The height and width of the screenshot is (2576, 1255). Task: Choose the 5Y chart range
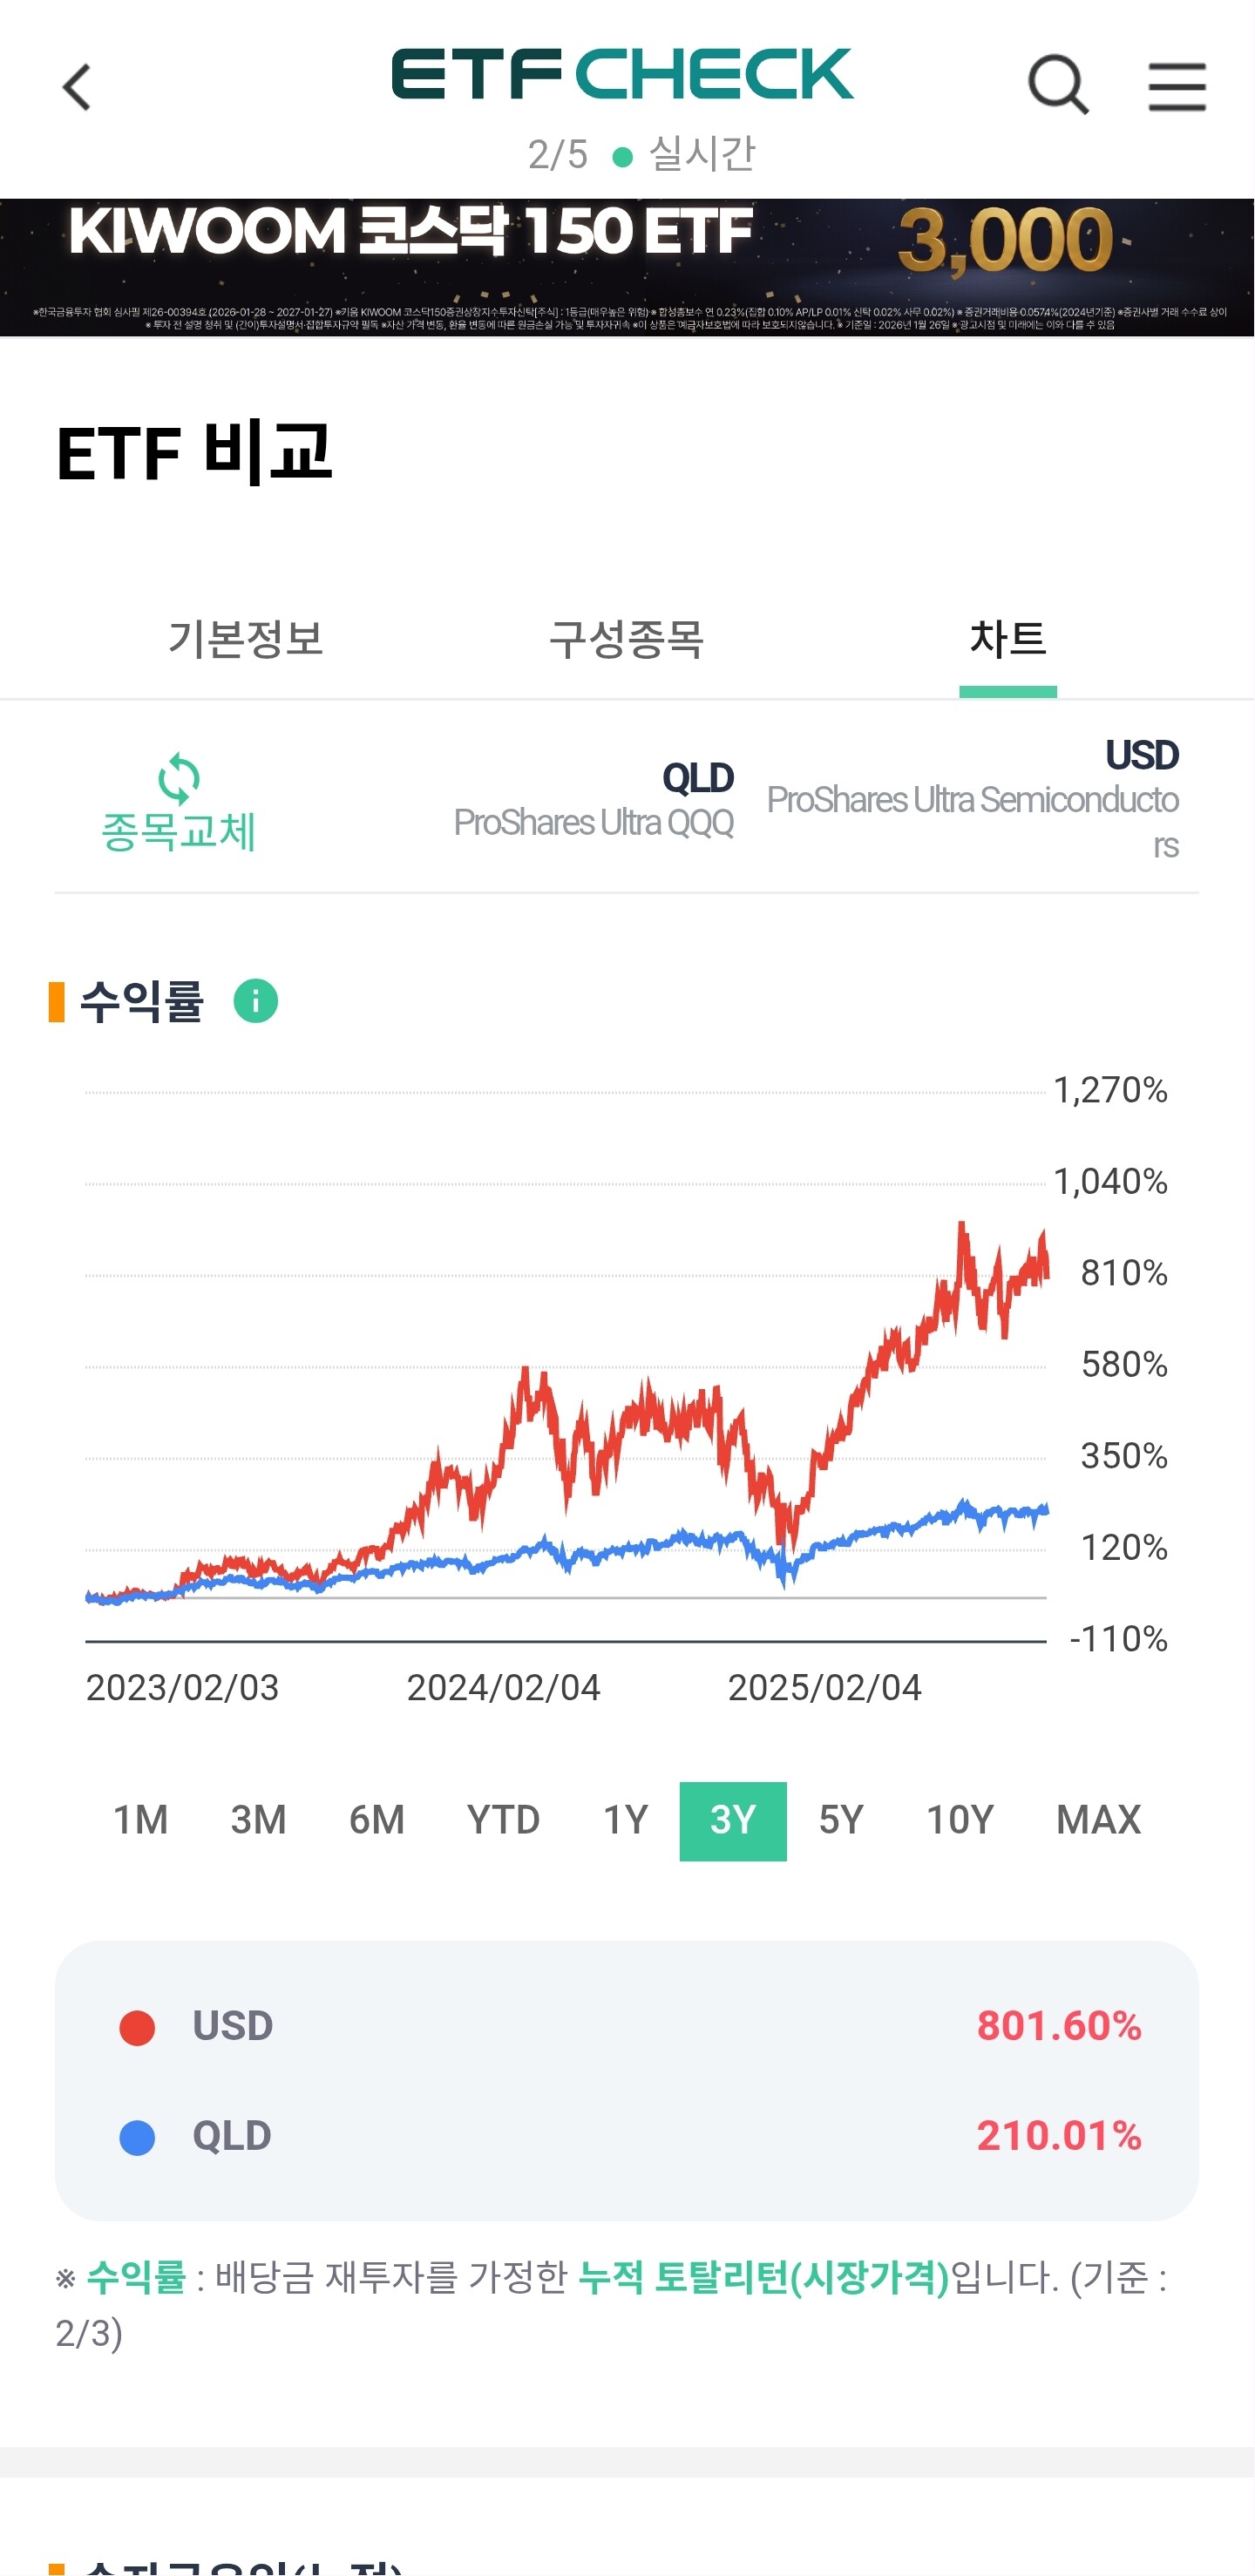tap(841, 1820)
